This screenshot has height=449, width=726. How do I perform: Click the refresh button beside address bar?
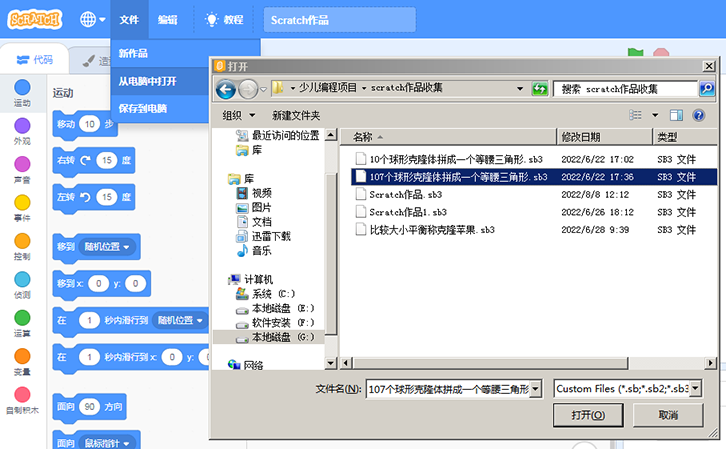coord(539,89)
